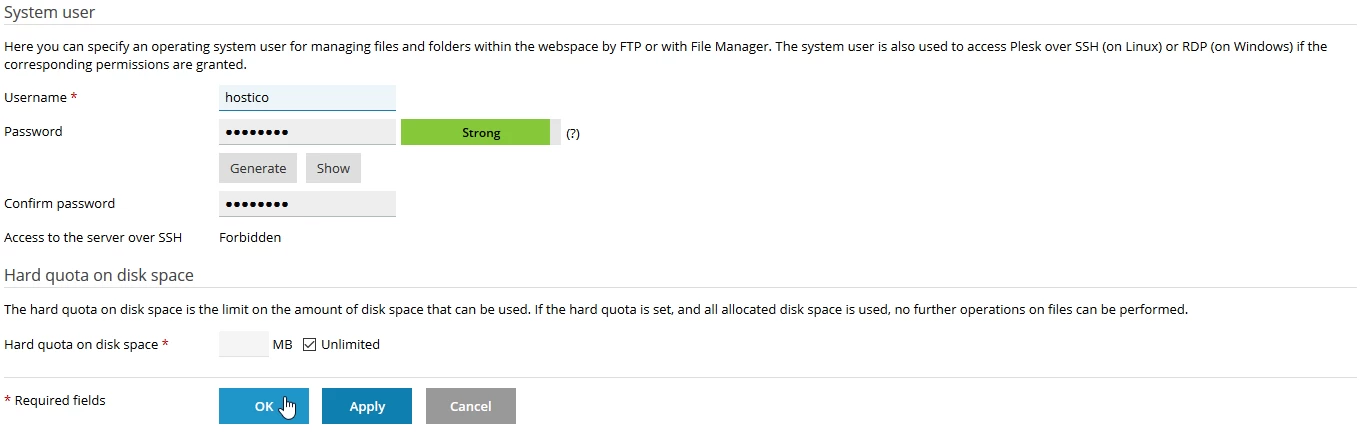1360x439 pixels.
Task: Click the Hard quota on disk space heading
Action: 99,275
